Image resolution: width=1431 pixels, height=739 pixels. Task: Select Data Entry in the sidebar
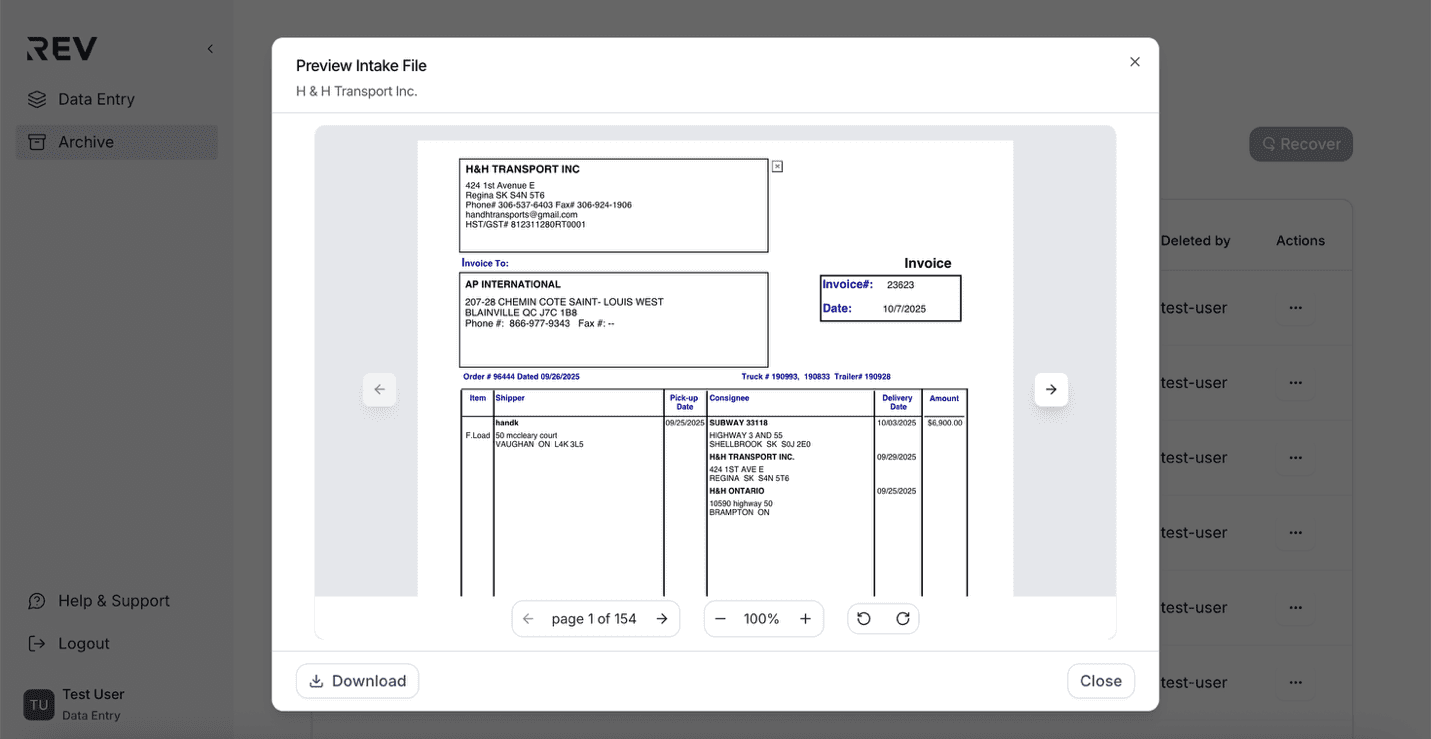click(97, 99)
